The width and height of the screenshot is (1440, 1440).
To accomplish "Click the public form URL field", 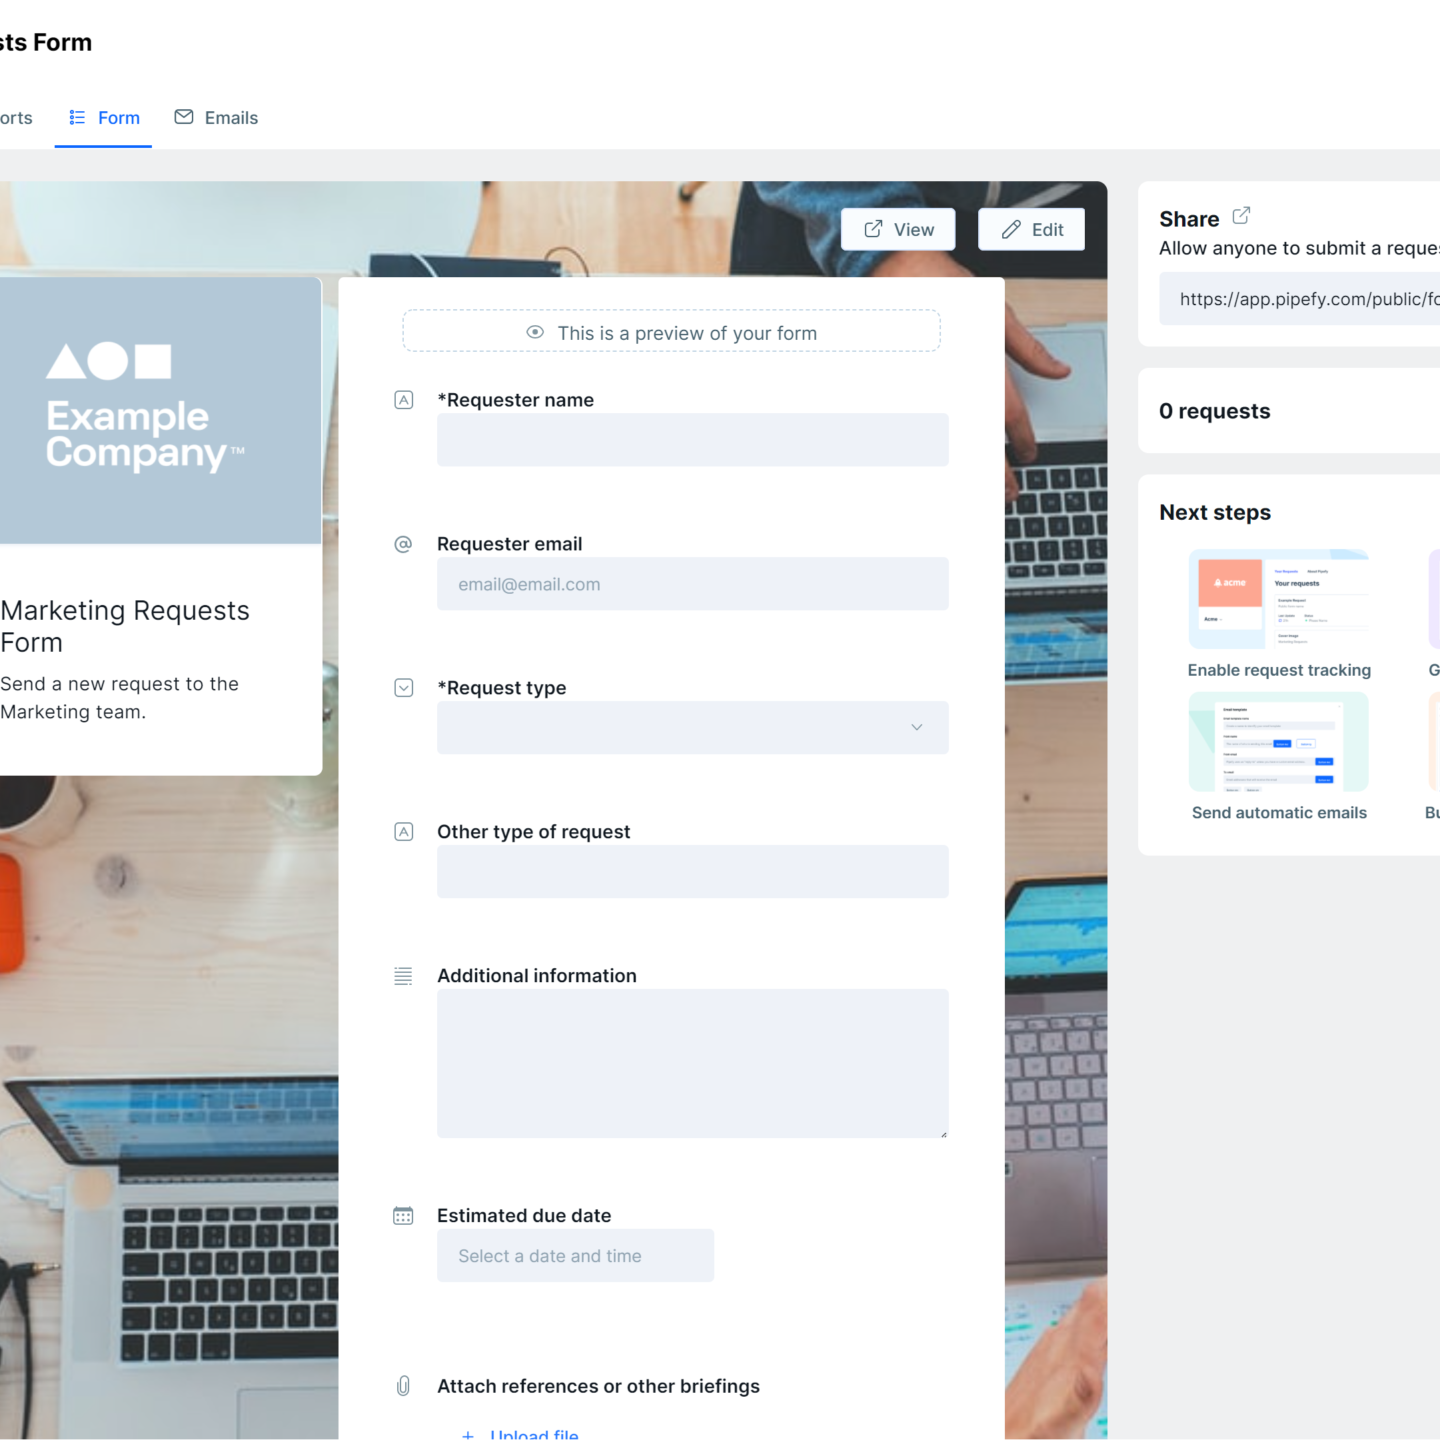I will [1300, 299].
